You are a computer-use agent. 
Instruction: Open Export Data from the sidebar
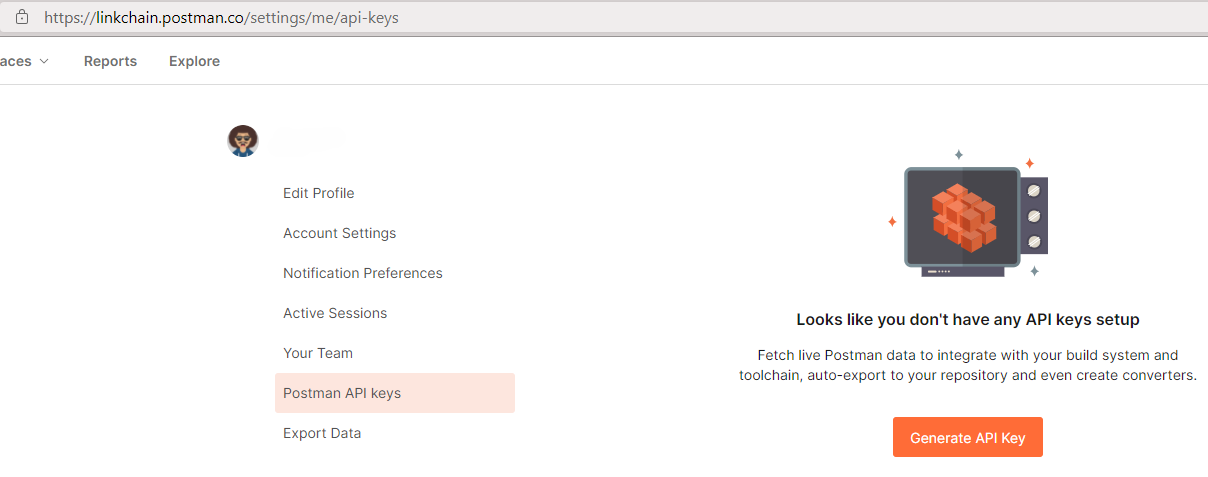point(322,433)
